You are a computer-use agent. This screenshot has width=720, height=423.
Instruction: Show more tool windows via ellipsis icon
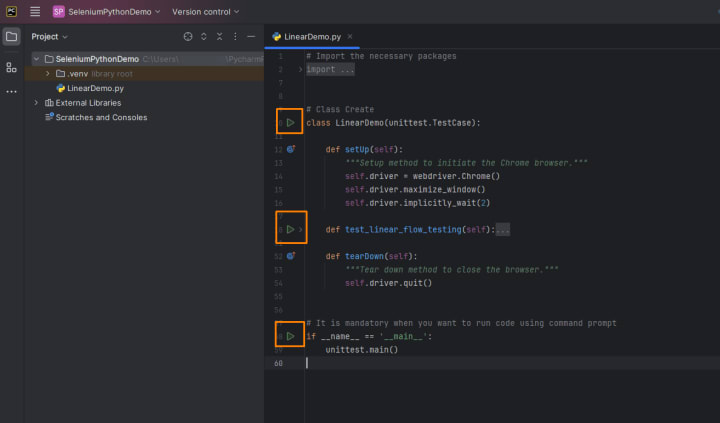tap(11, 92)
